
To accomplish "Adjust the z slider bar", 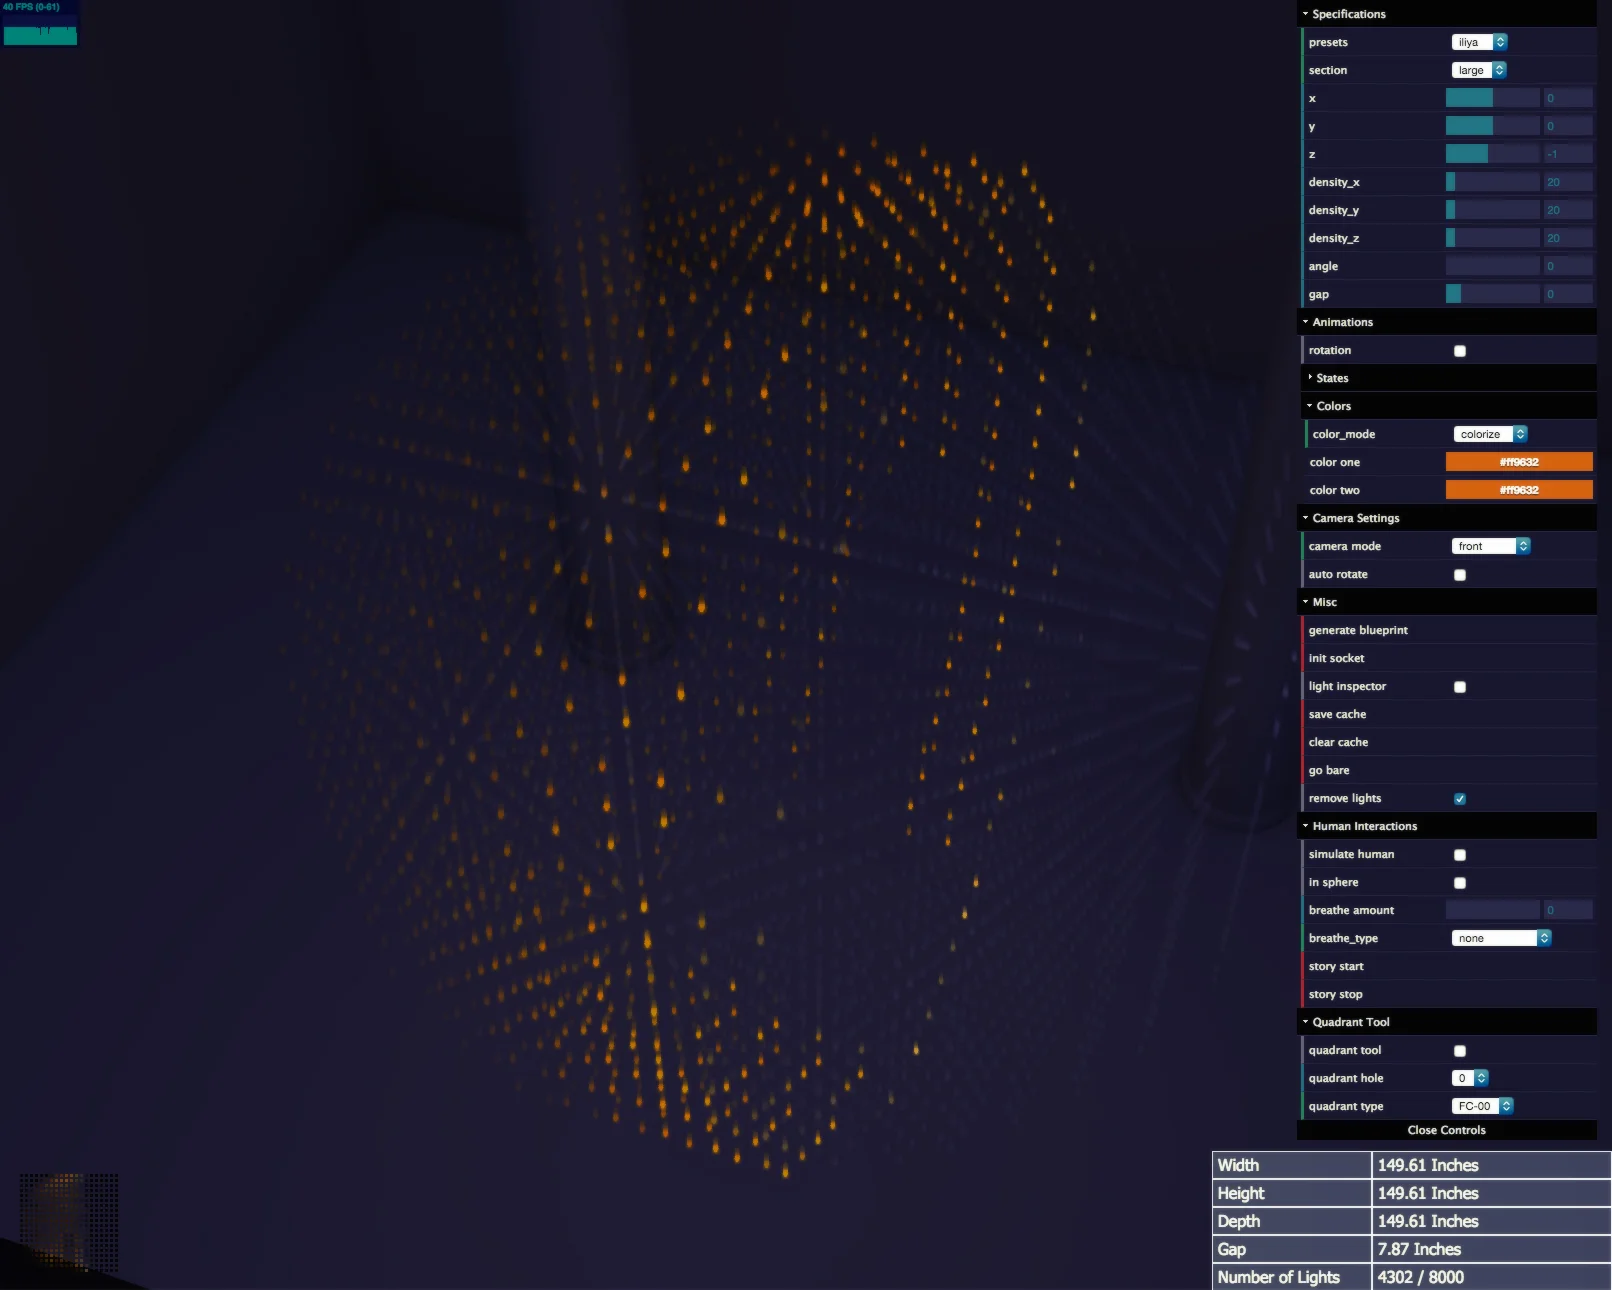I will [x=1493, y=154].
